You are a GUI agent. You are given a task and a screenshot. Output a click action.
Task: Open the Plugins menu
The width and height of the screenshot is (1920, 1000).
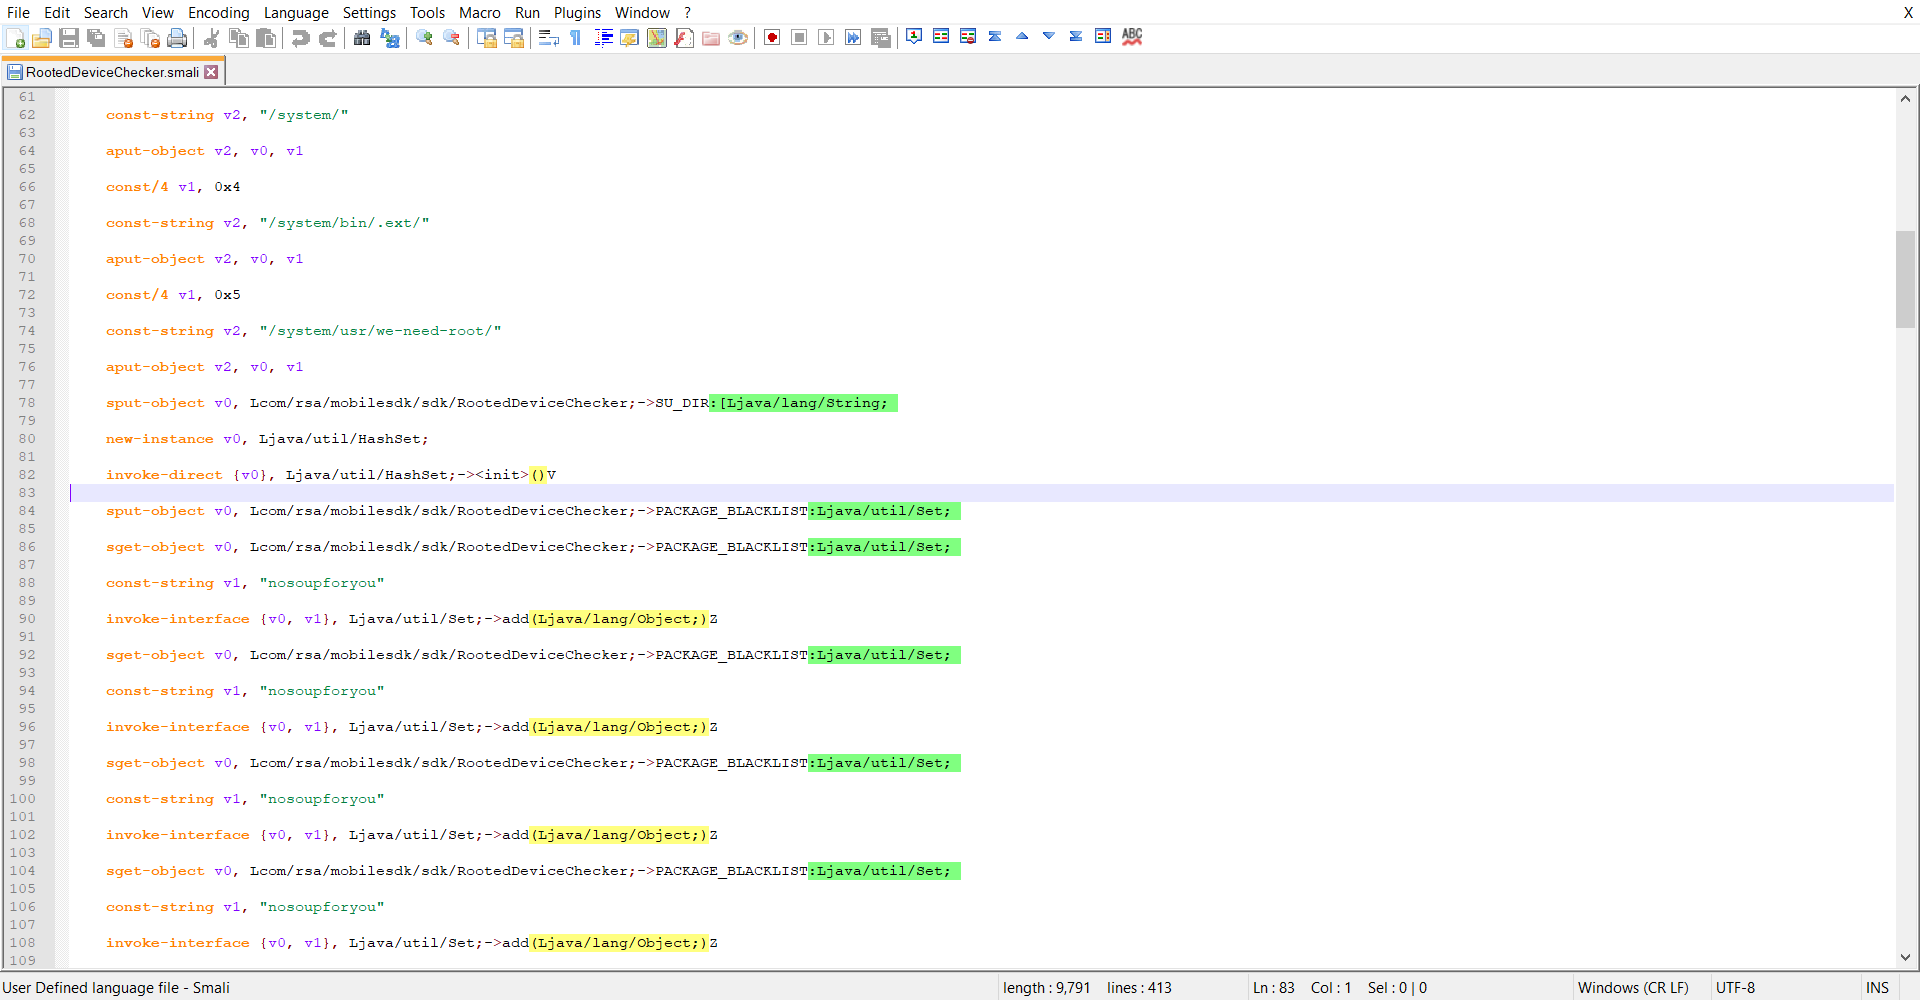coord(577,13)
